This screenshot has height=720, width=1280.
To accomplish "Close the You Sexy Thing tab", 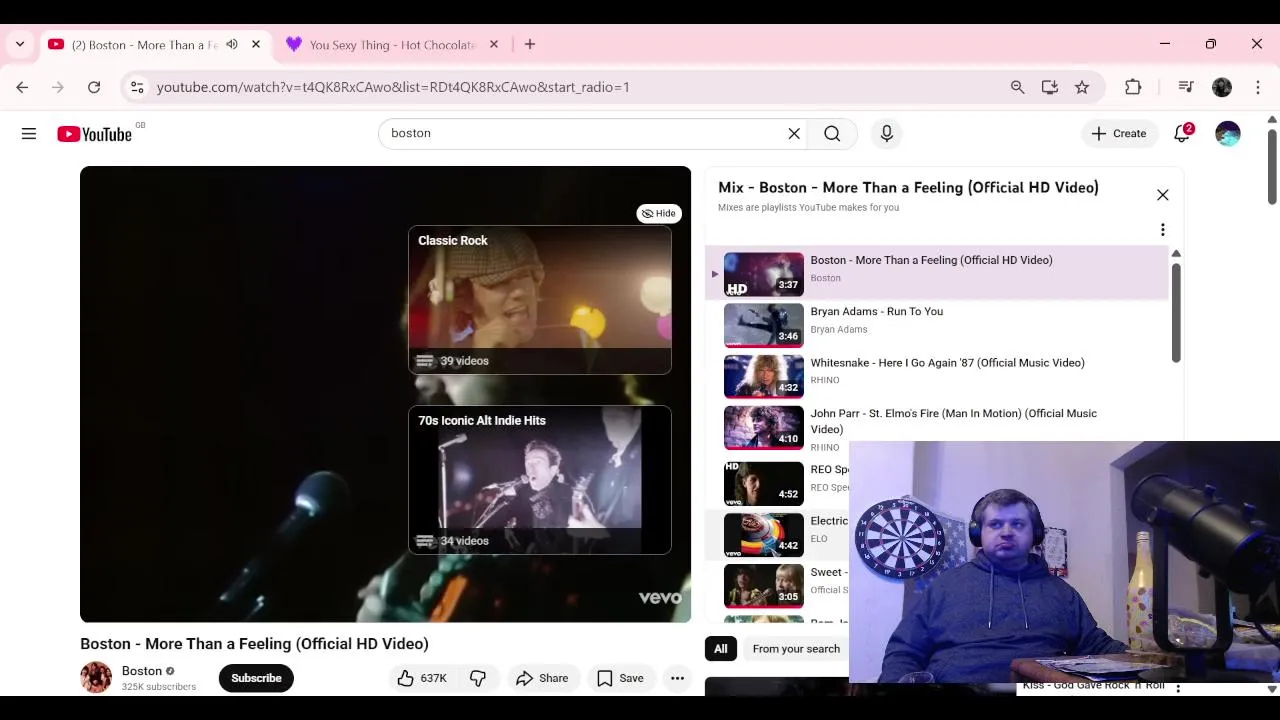I will click(494, 44).
